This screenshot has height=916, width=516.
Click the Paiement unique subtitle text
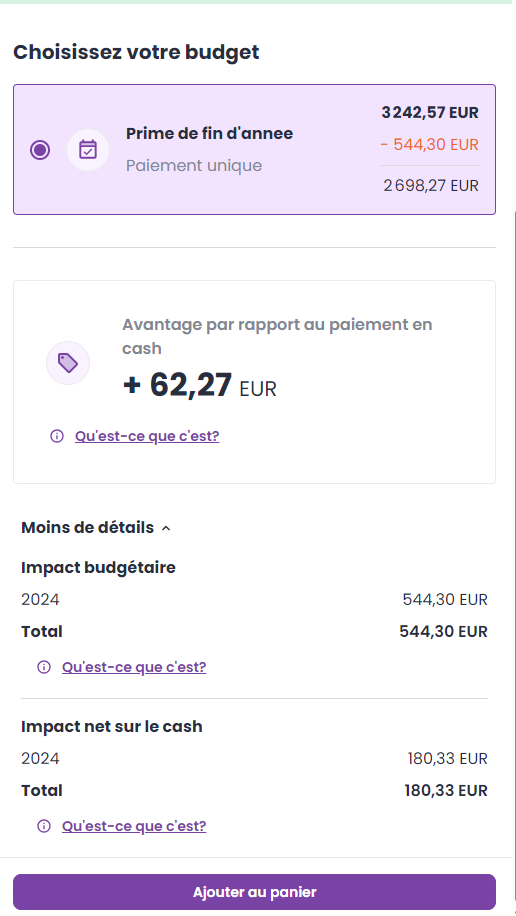(194, 165)
